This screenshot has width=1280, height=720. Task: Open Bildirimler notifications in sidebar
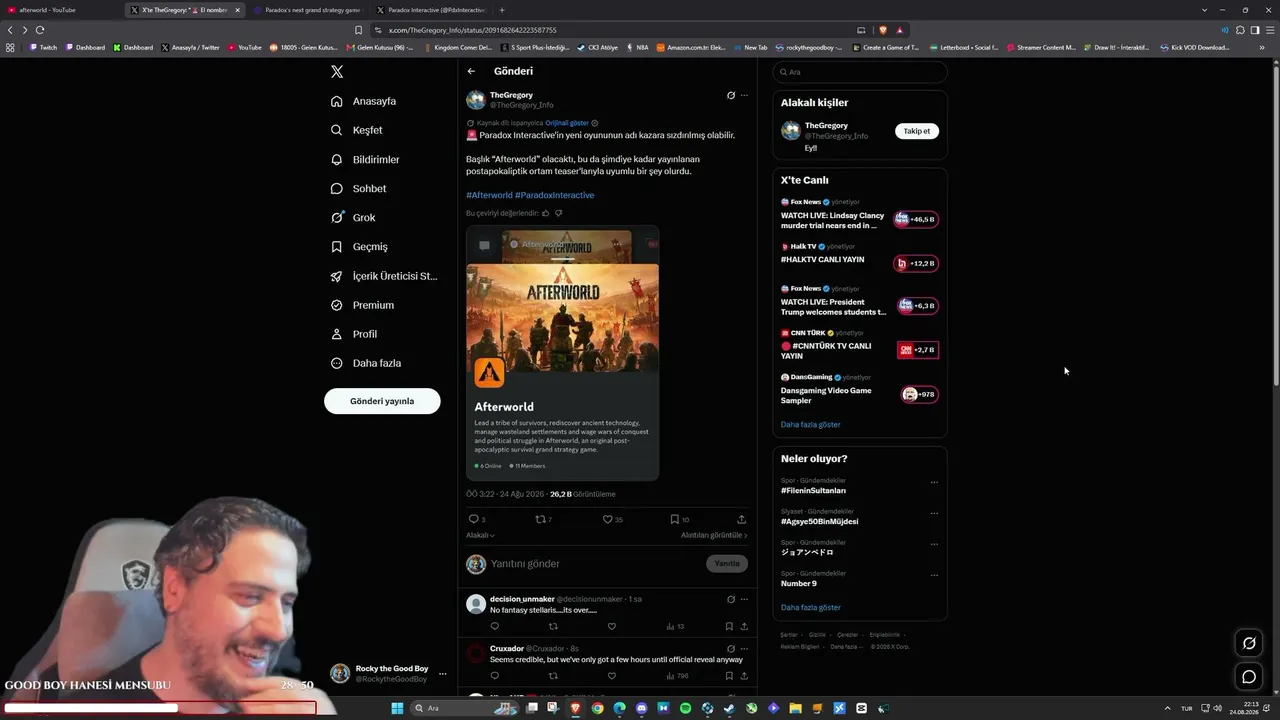click(365, 159)
